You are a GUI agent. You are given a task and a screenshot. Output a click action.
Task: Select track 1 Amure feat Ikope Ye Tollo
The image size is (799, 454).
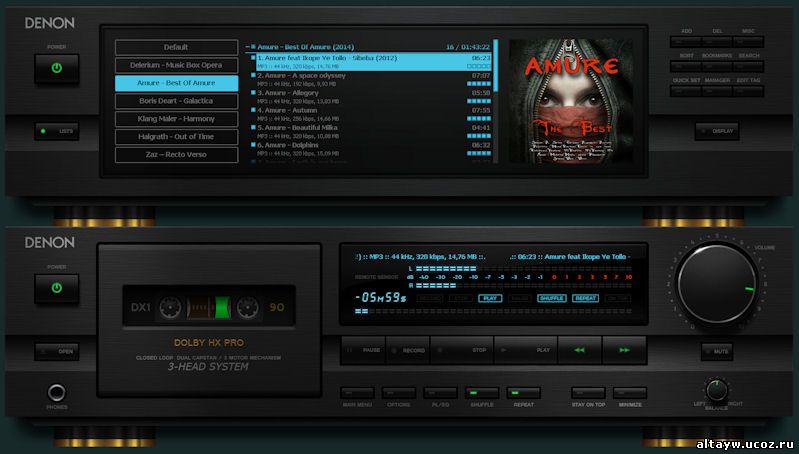(374, 62)
